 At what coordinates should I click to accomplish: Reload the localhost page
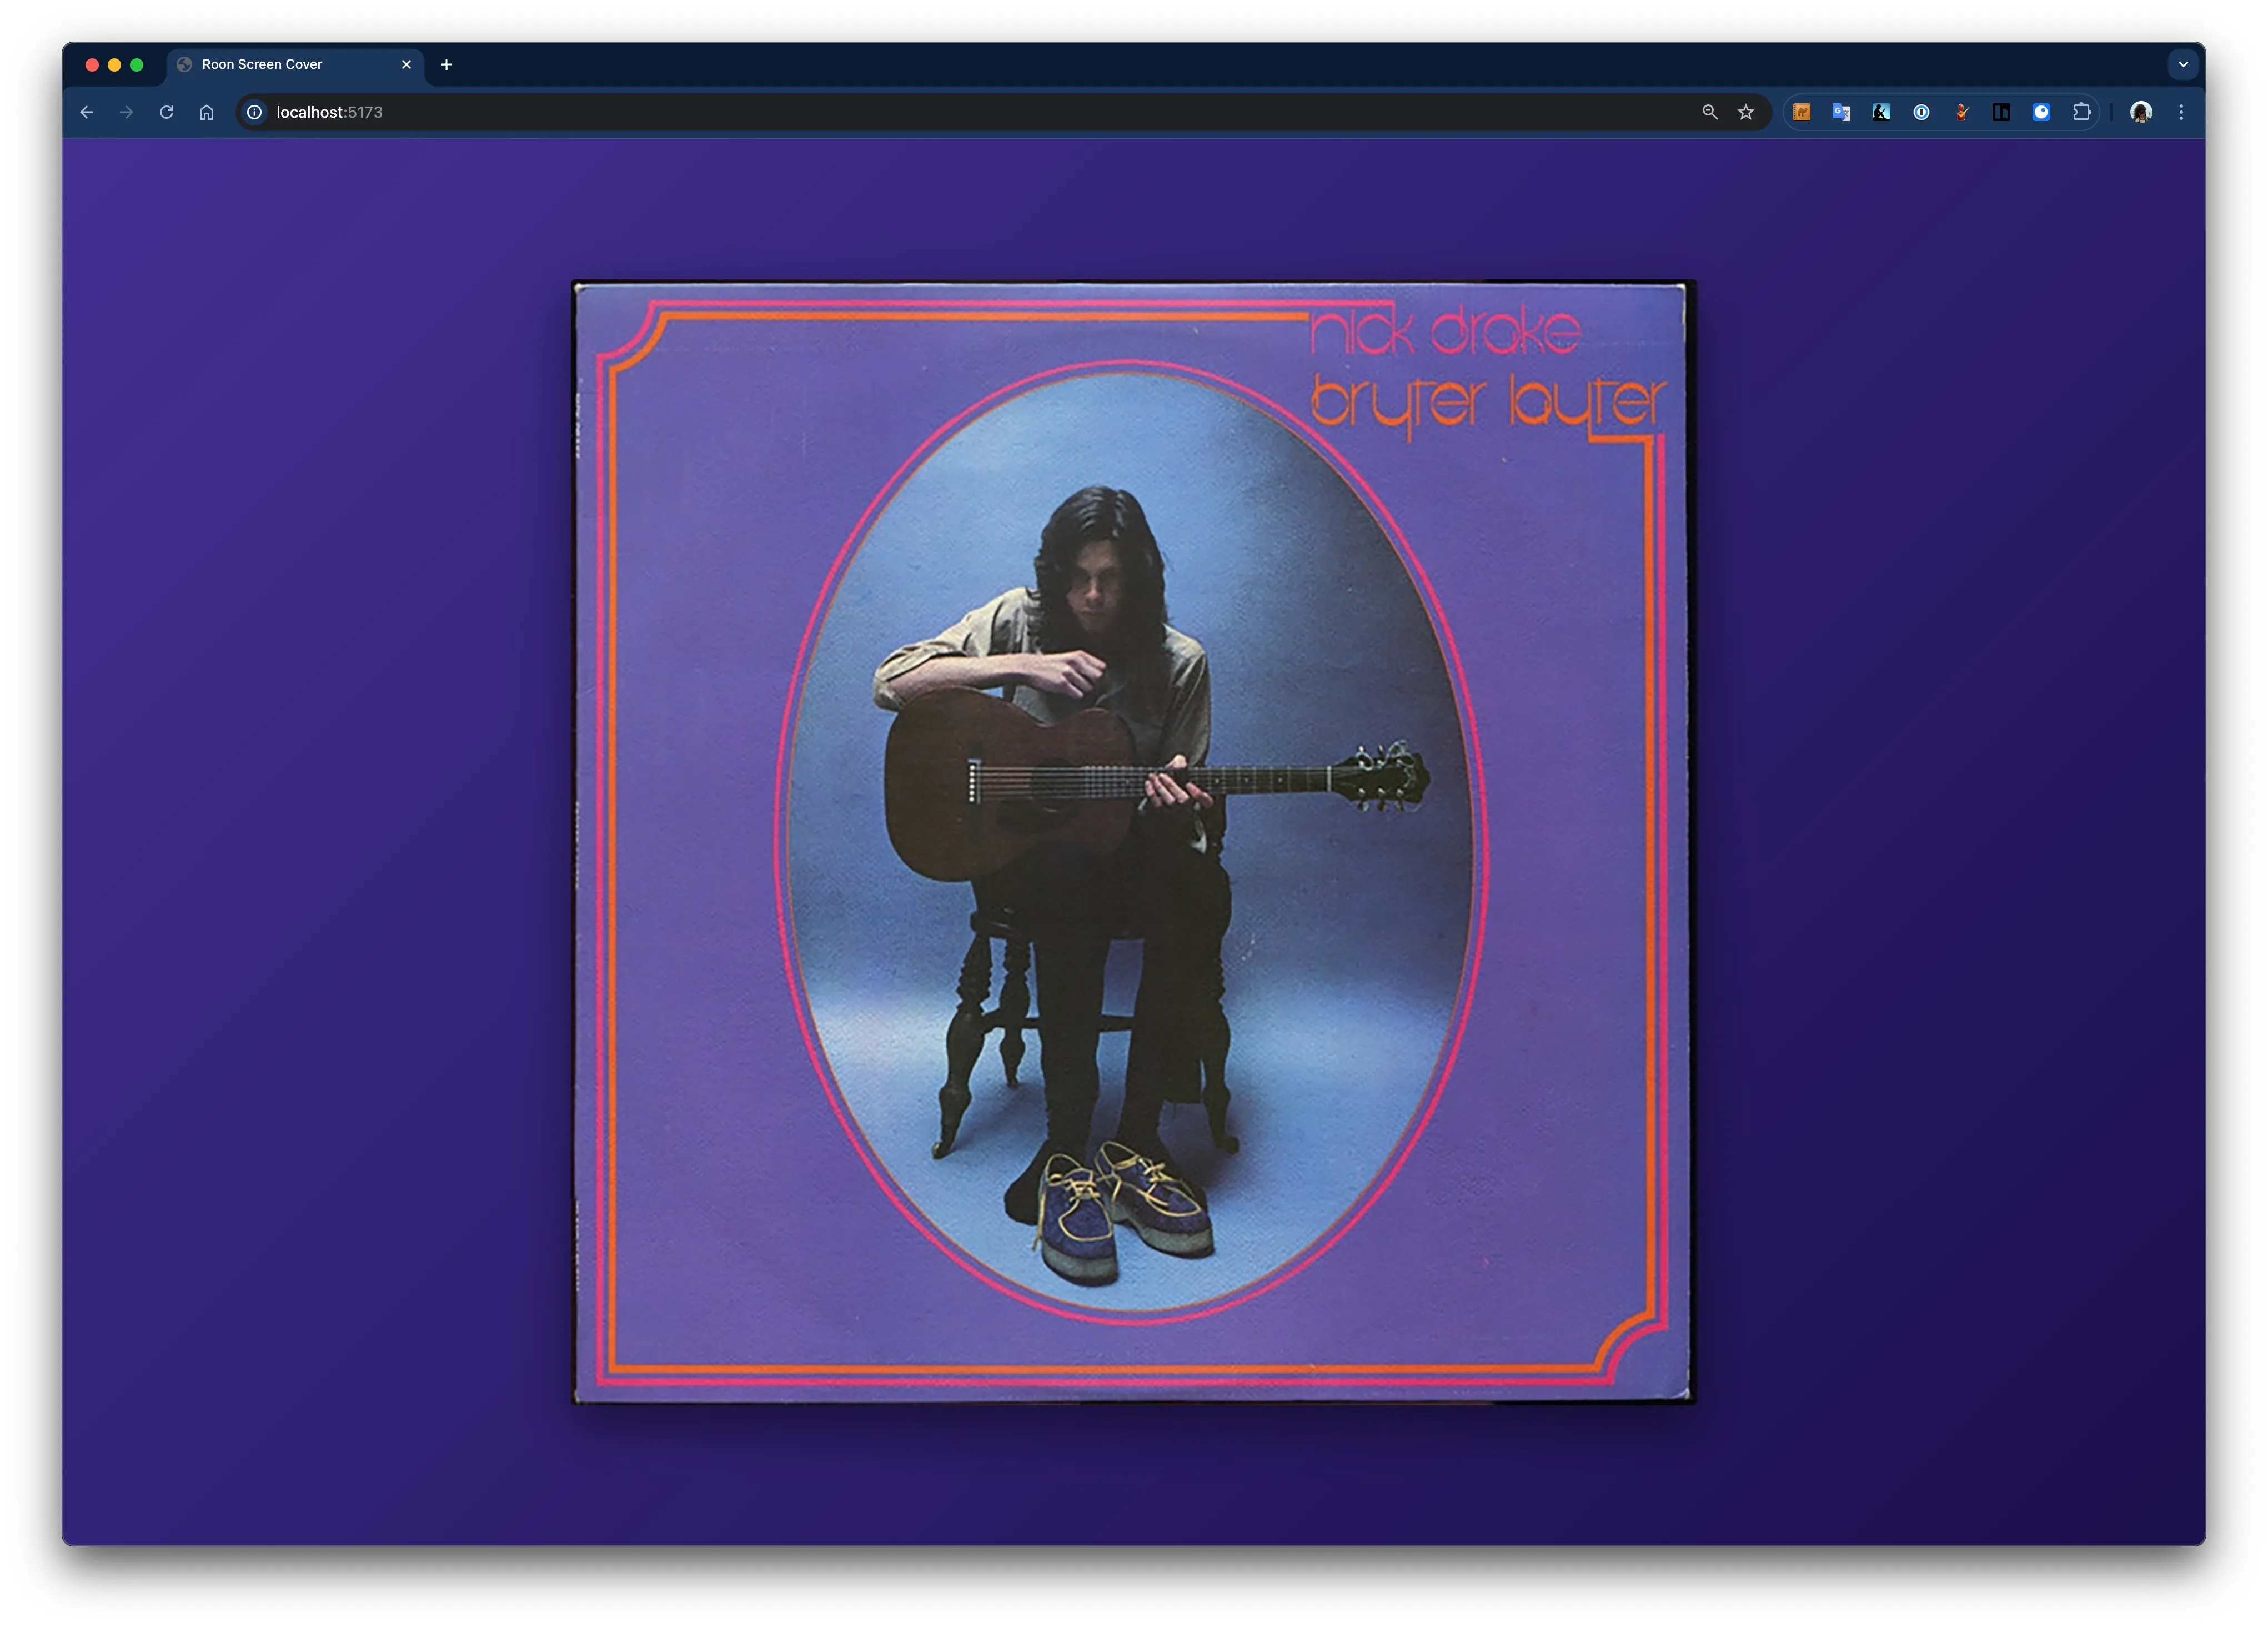[167, 112]
